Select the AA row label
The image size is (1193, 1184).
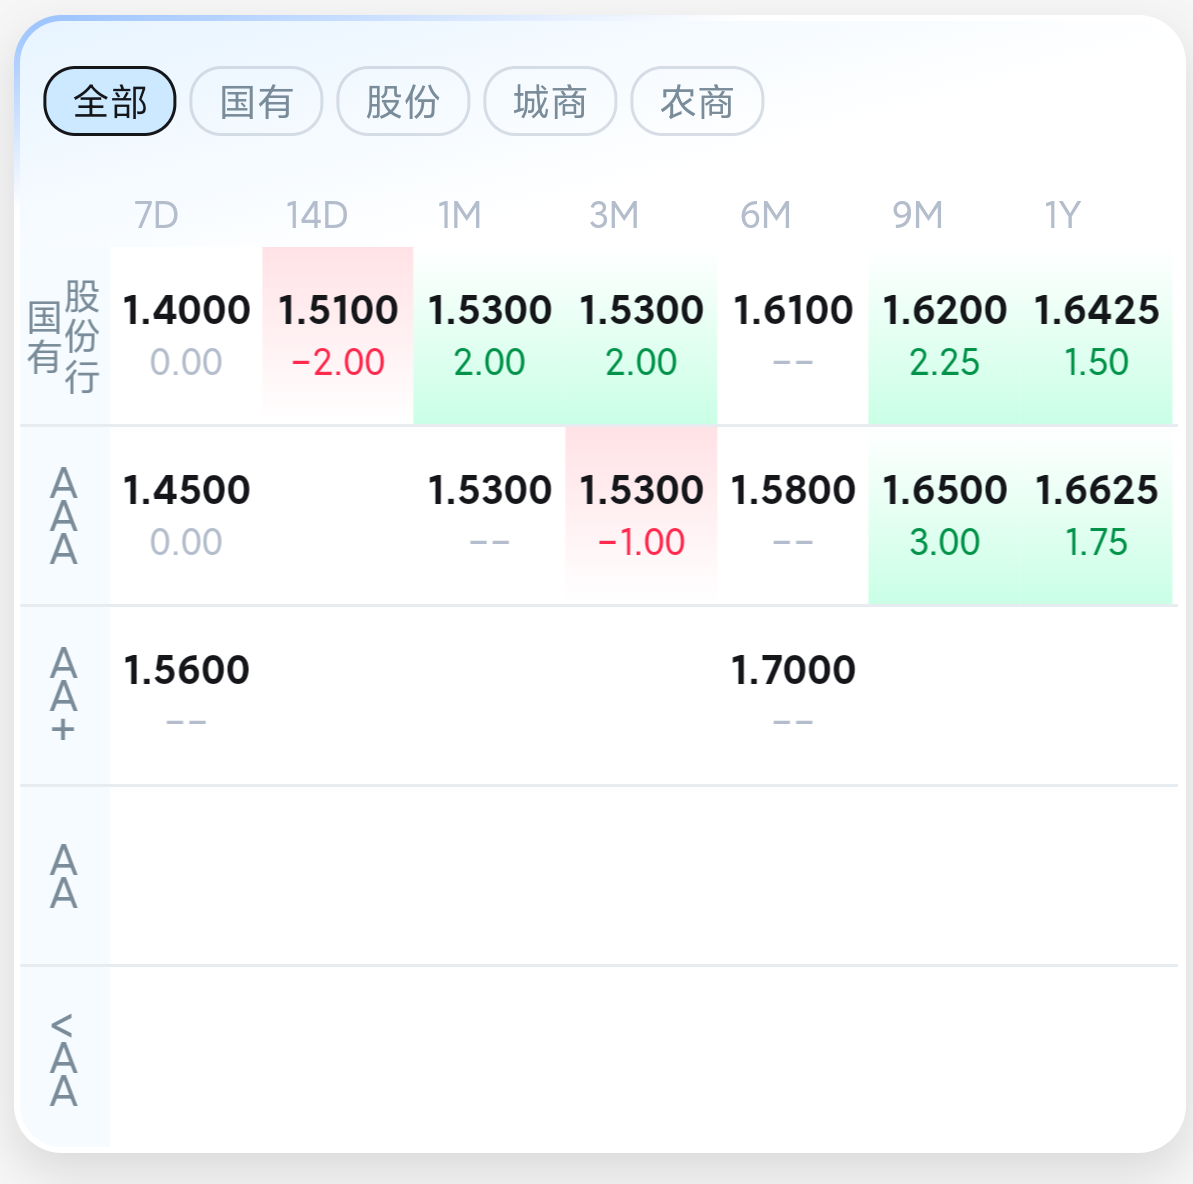click(x=64, y=876)
